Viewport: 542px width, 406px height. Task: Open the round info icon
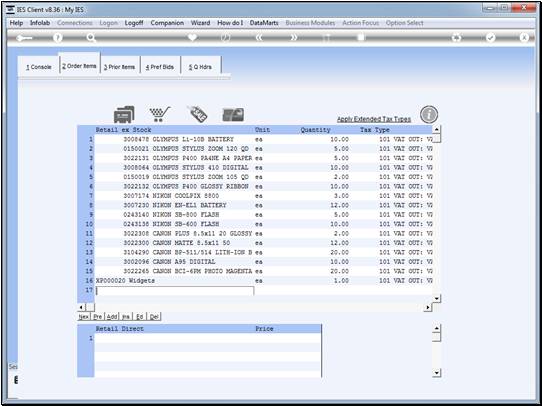point(429,115)
